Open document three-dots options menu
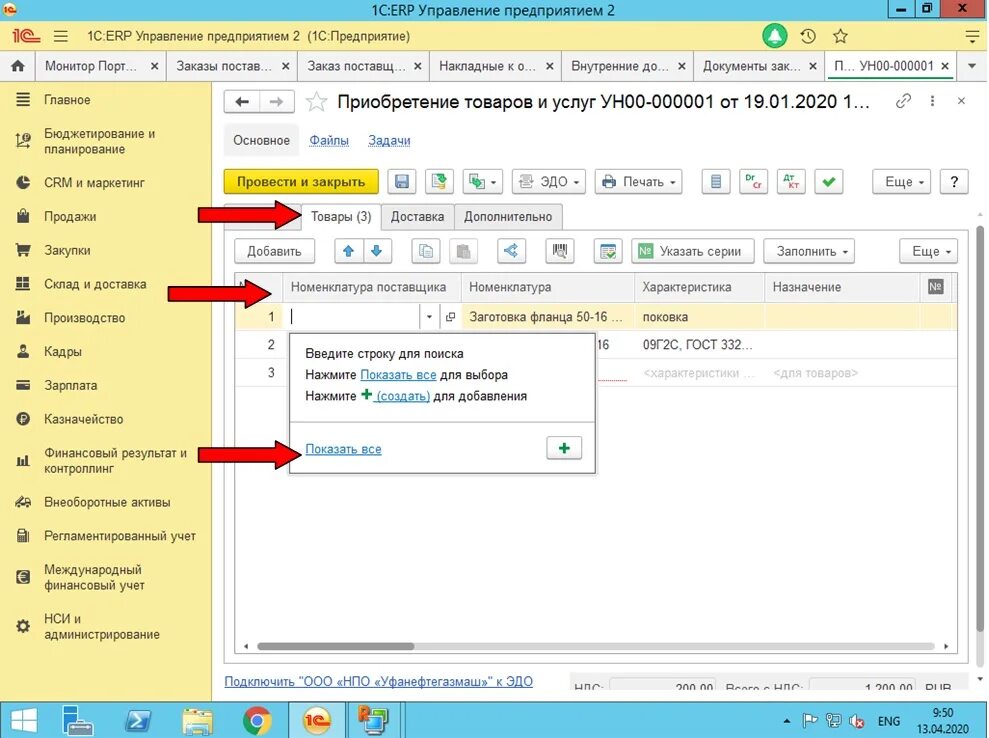Screen dimensions: 989x738 tap(932, 101)
